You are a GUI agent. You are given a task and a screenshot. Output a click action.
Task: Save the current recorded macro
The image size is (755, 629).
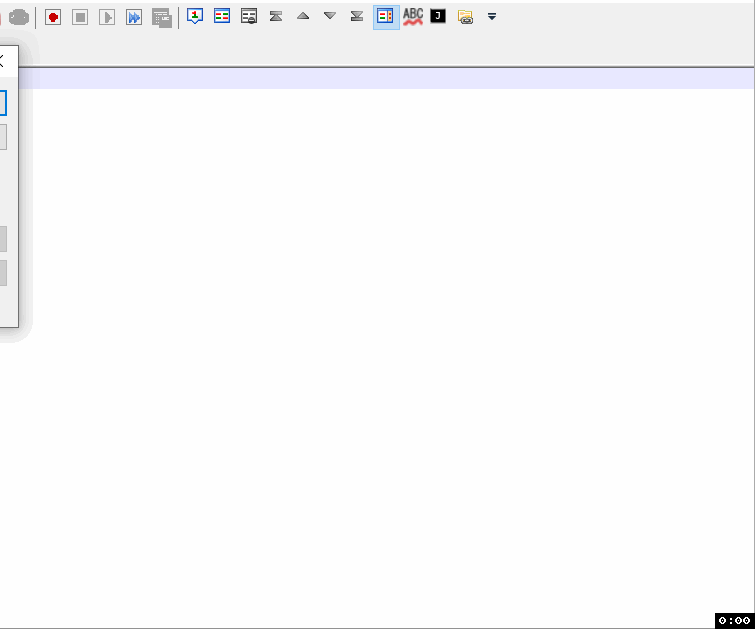[x=161, y=17]
